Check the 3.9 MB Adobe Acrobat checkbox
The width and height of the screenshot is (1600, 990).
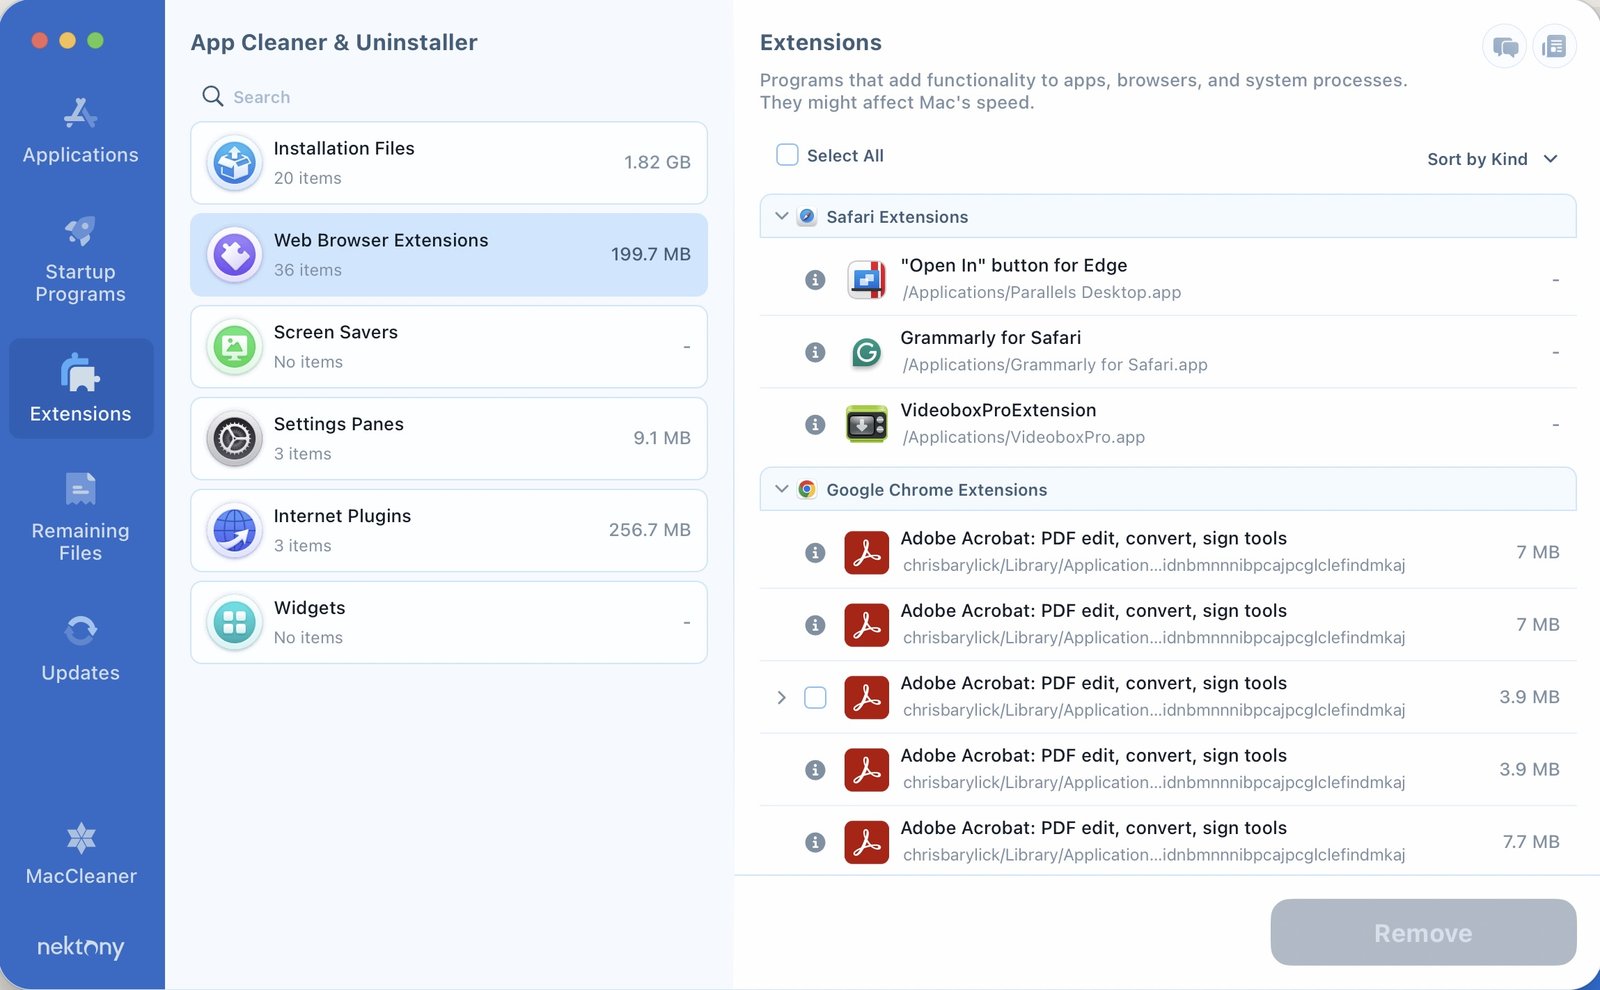[815, 698]
